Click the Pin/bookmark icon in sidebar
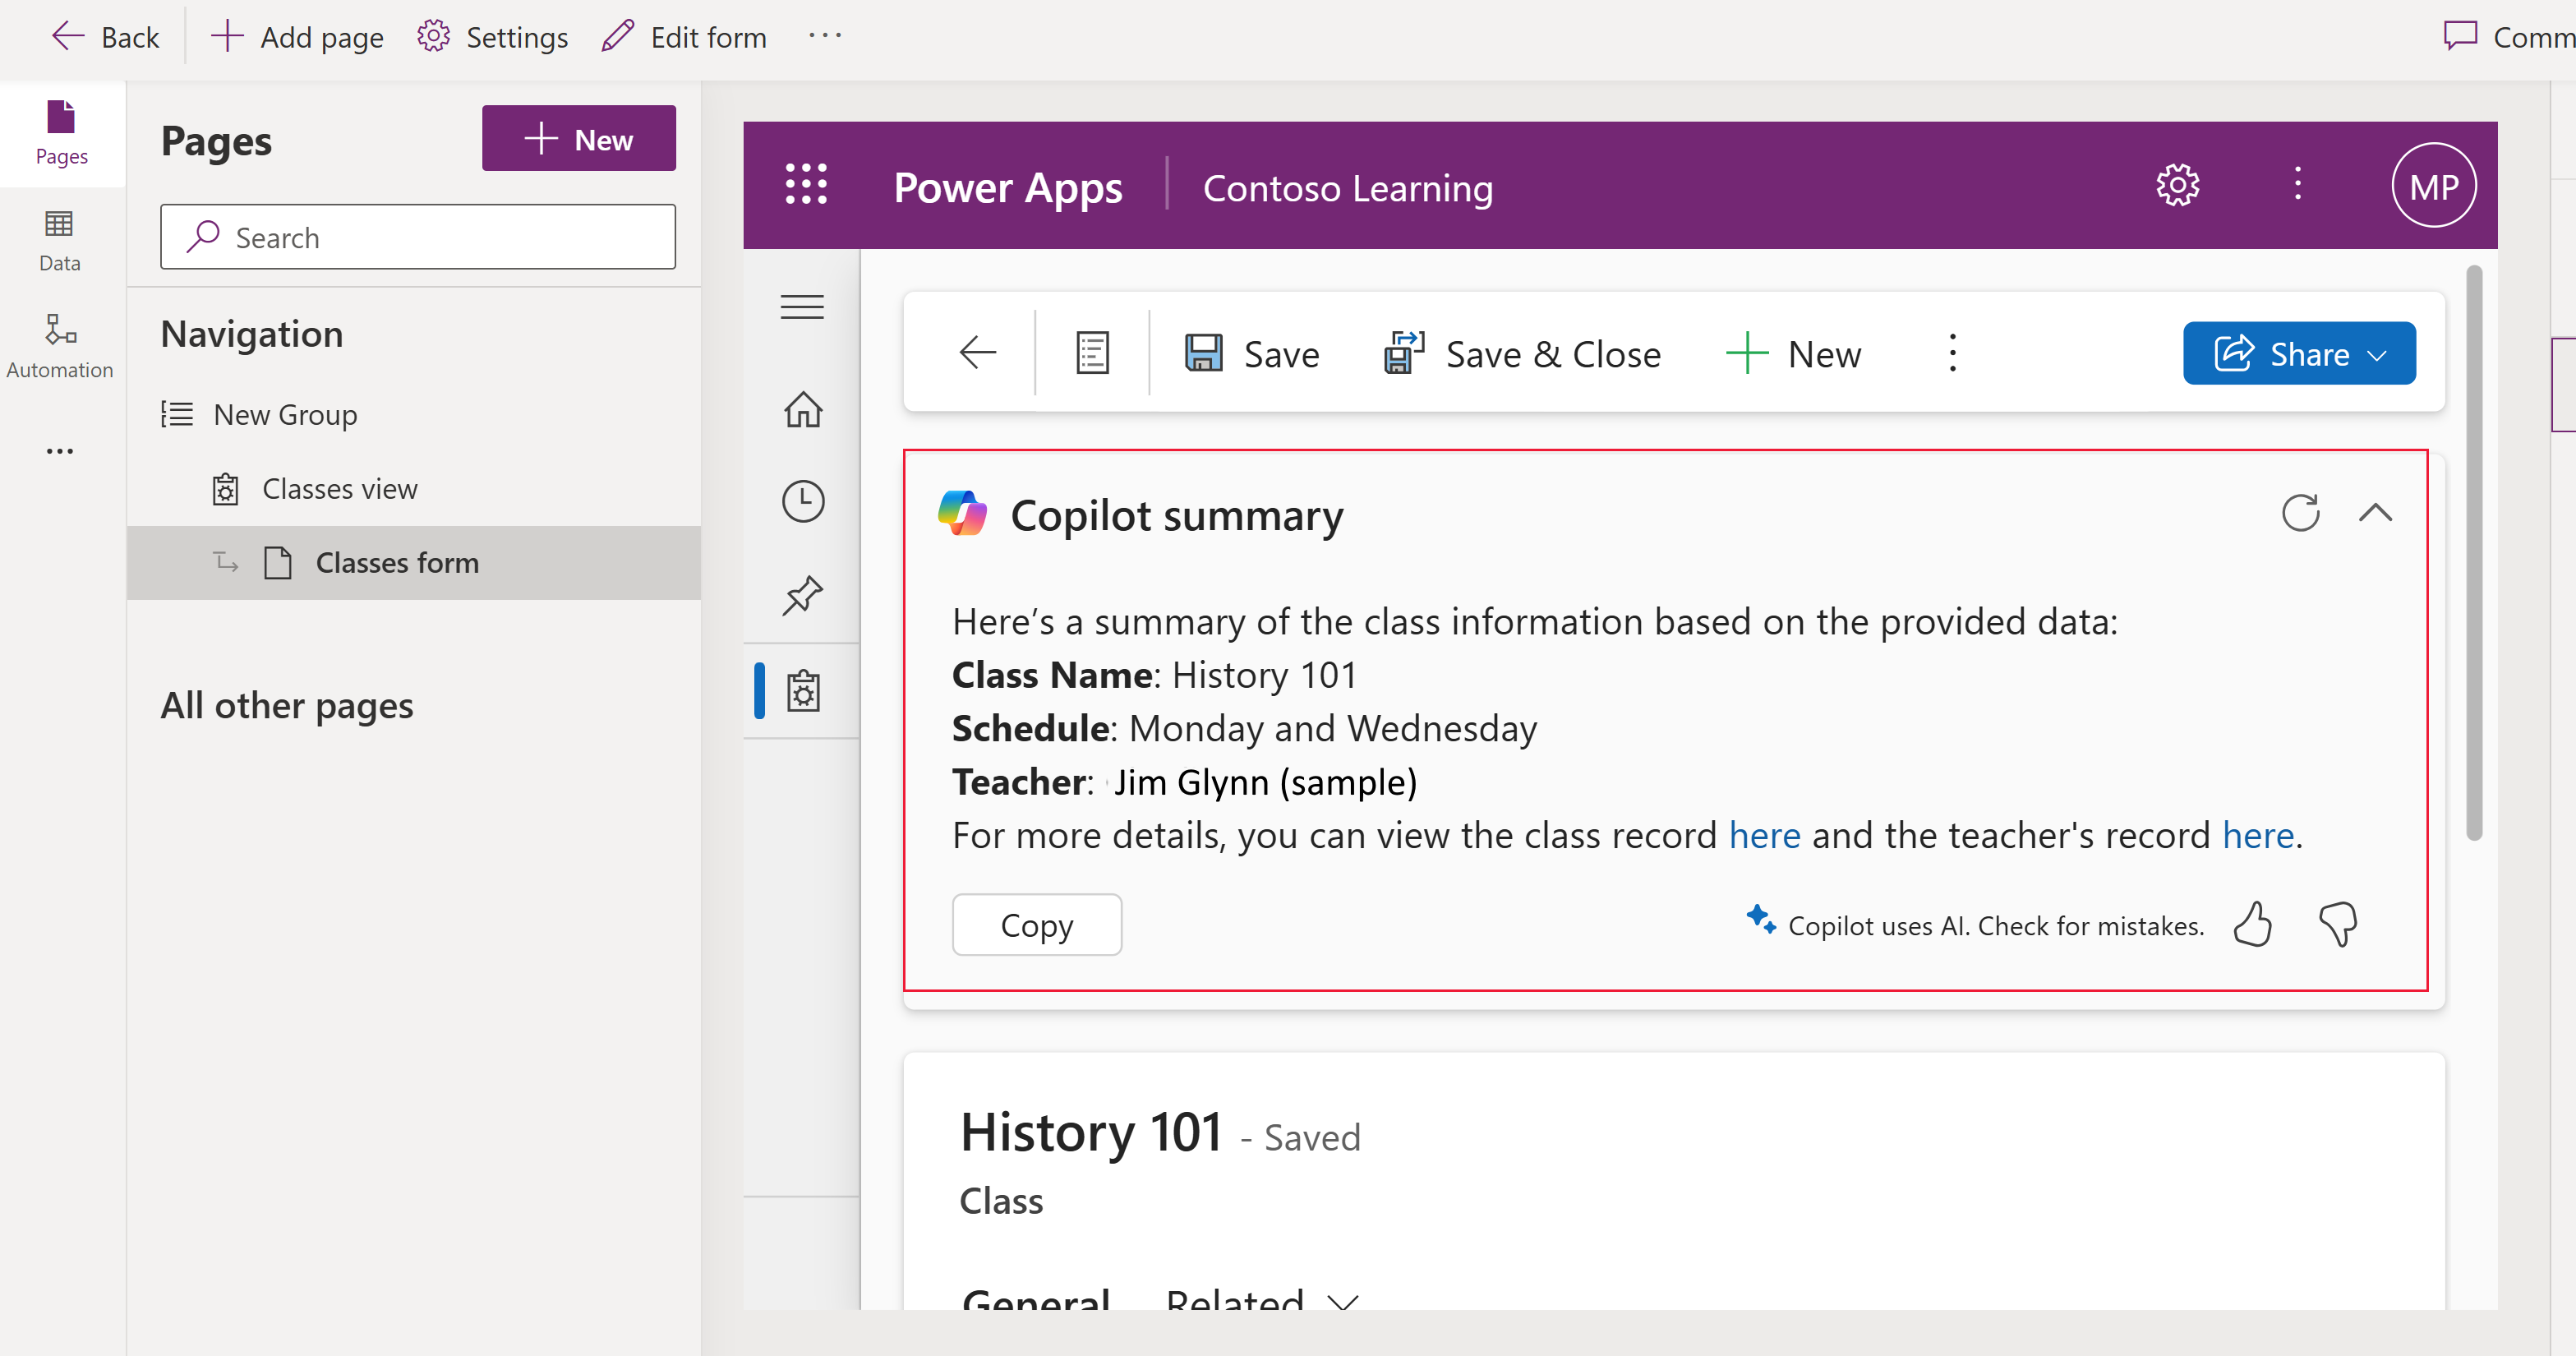2576x1356 pixels. (801, 594)
